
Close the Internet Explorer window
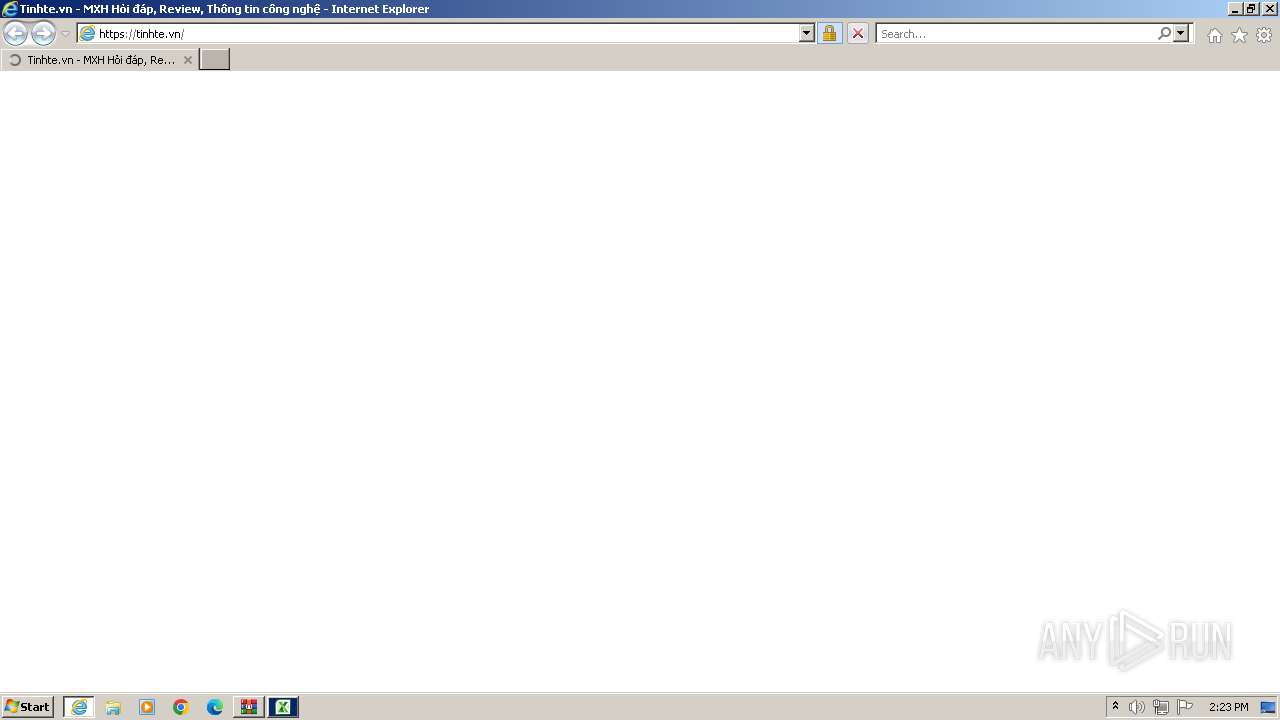point(1268,9)
